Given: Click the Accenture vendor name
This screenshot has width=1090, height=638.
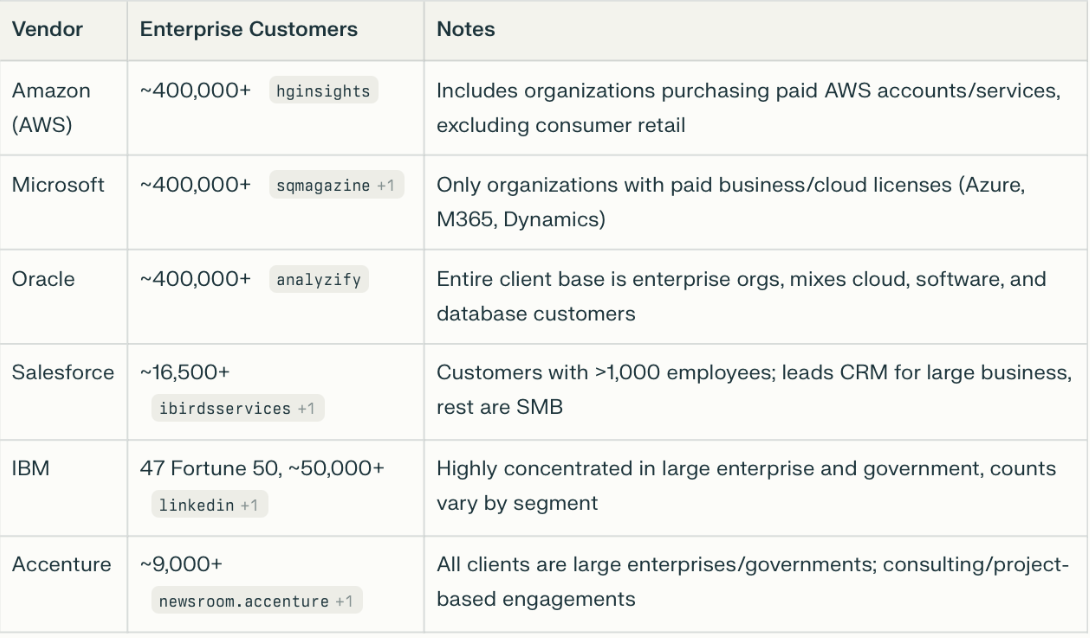Looking at the screenshot, I should pos(61,564).
